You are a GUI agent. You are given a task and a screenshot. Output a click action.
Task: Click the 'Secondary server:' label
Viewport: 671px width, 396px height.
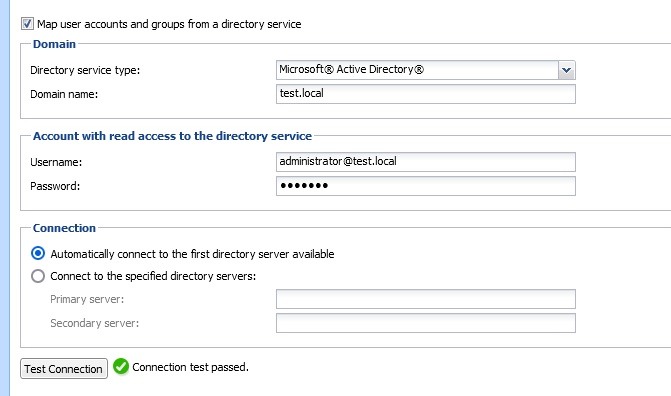[95, 323]
